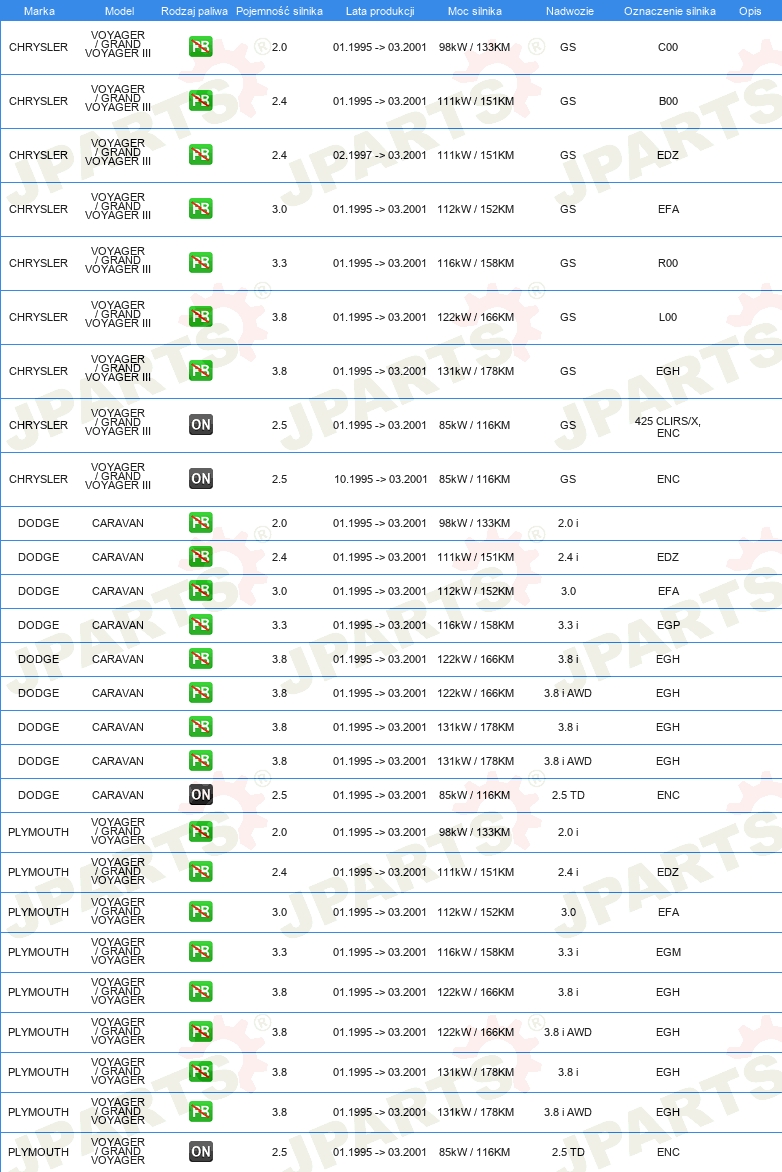Click the diesel ON icon in 10.1995 Chrysler row

click(200, 478)
